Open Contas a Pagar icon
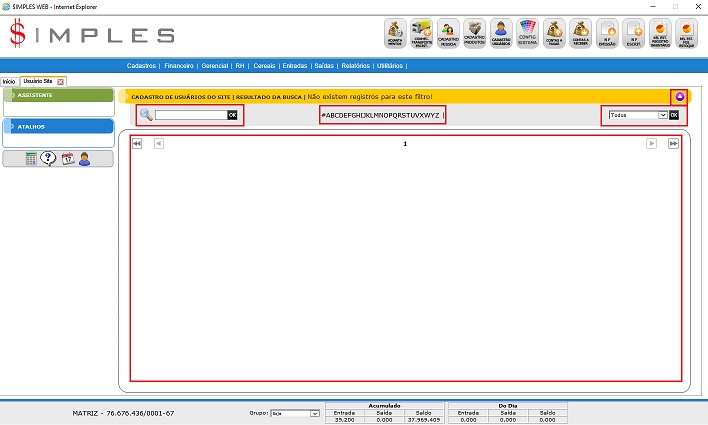This screenshot has width=708, height=425. coord(554,33)
